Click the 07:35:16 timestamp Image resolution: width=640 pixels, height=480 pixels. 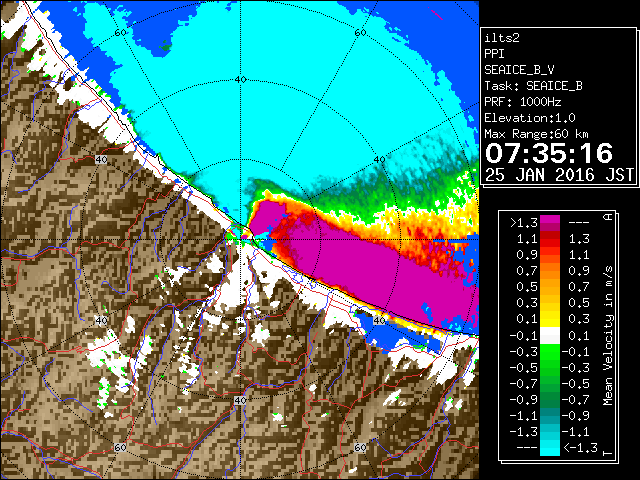point(549,153)
